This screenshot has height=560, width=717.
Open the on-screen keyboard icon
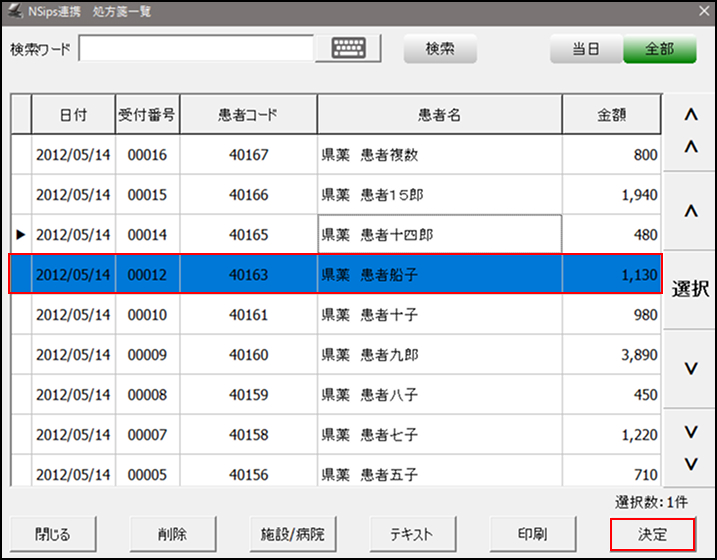(x=348, y=49)
